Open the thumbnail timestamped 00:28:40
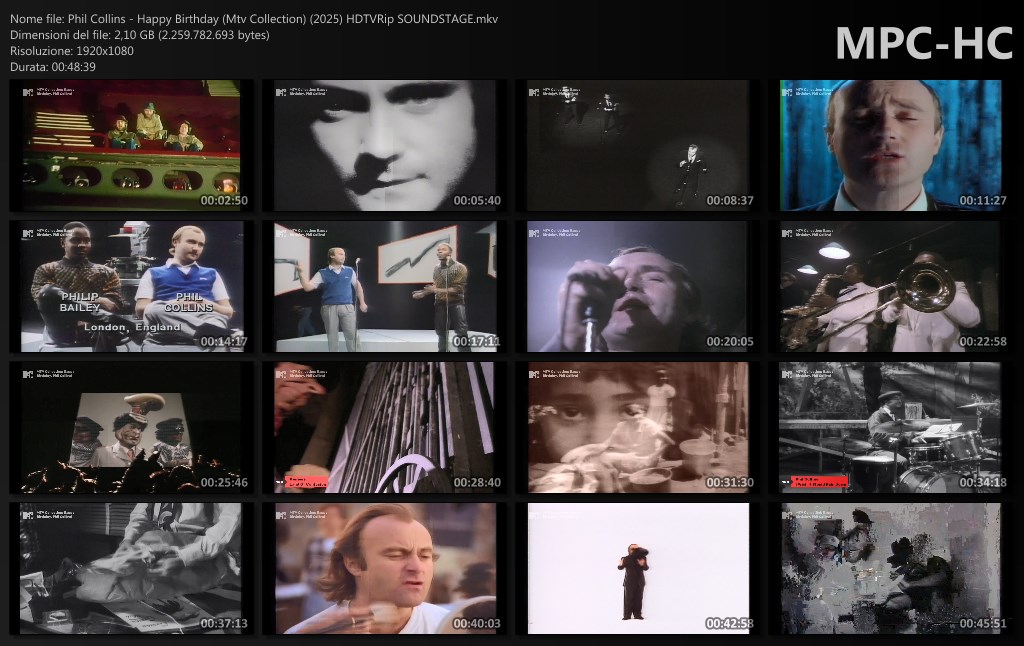Viewport: 1024px width, 646px height. (384, 428)
